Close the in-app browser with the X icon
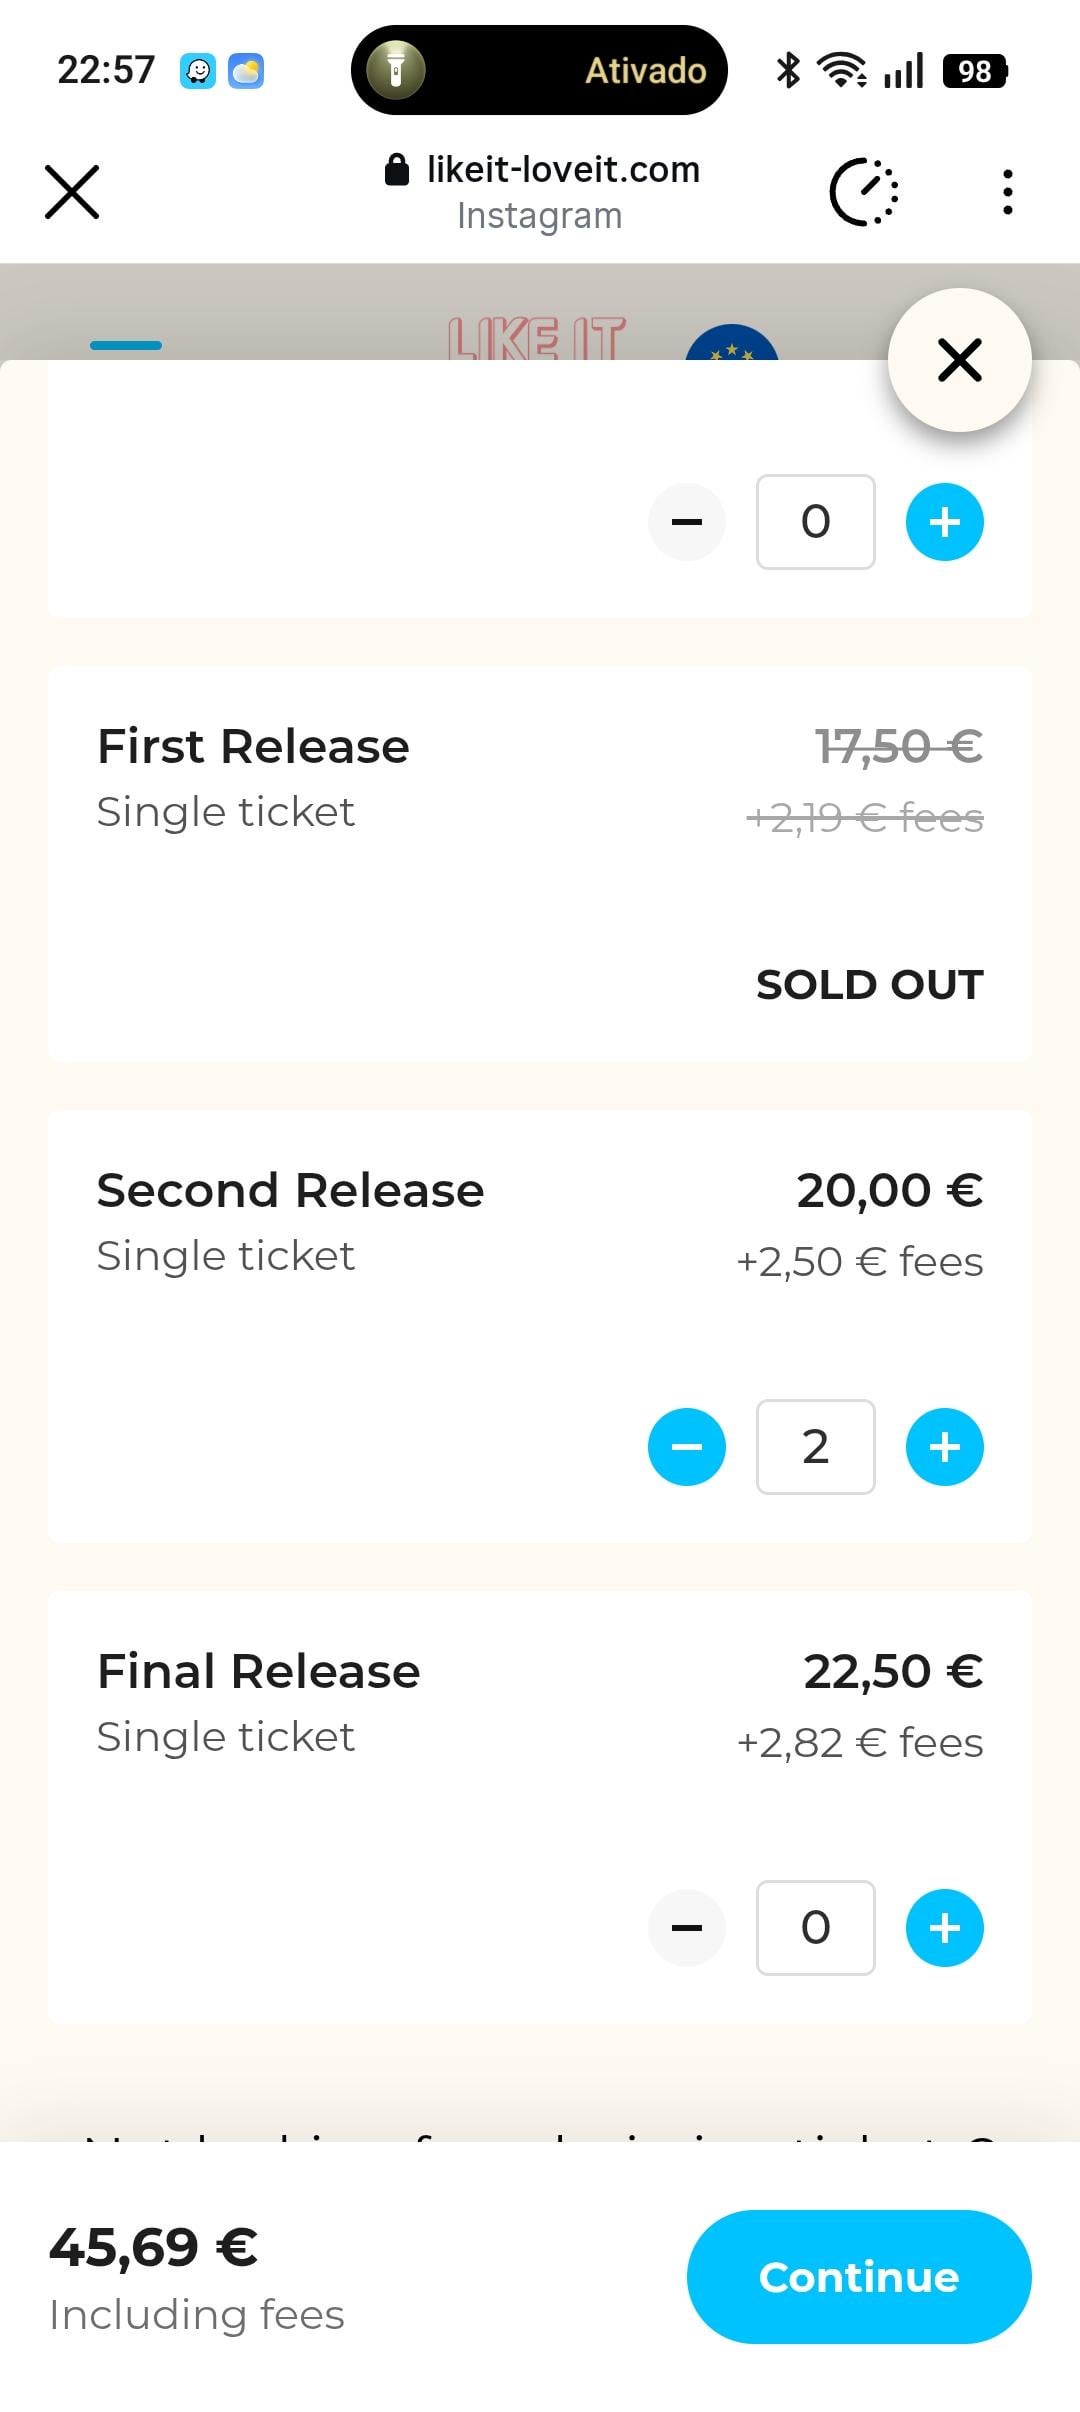Viewport: 1080px width, 2412px height. pos(72,191)
